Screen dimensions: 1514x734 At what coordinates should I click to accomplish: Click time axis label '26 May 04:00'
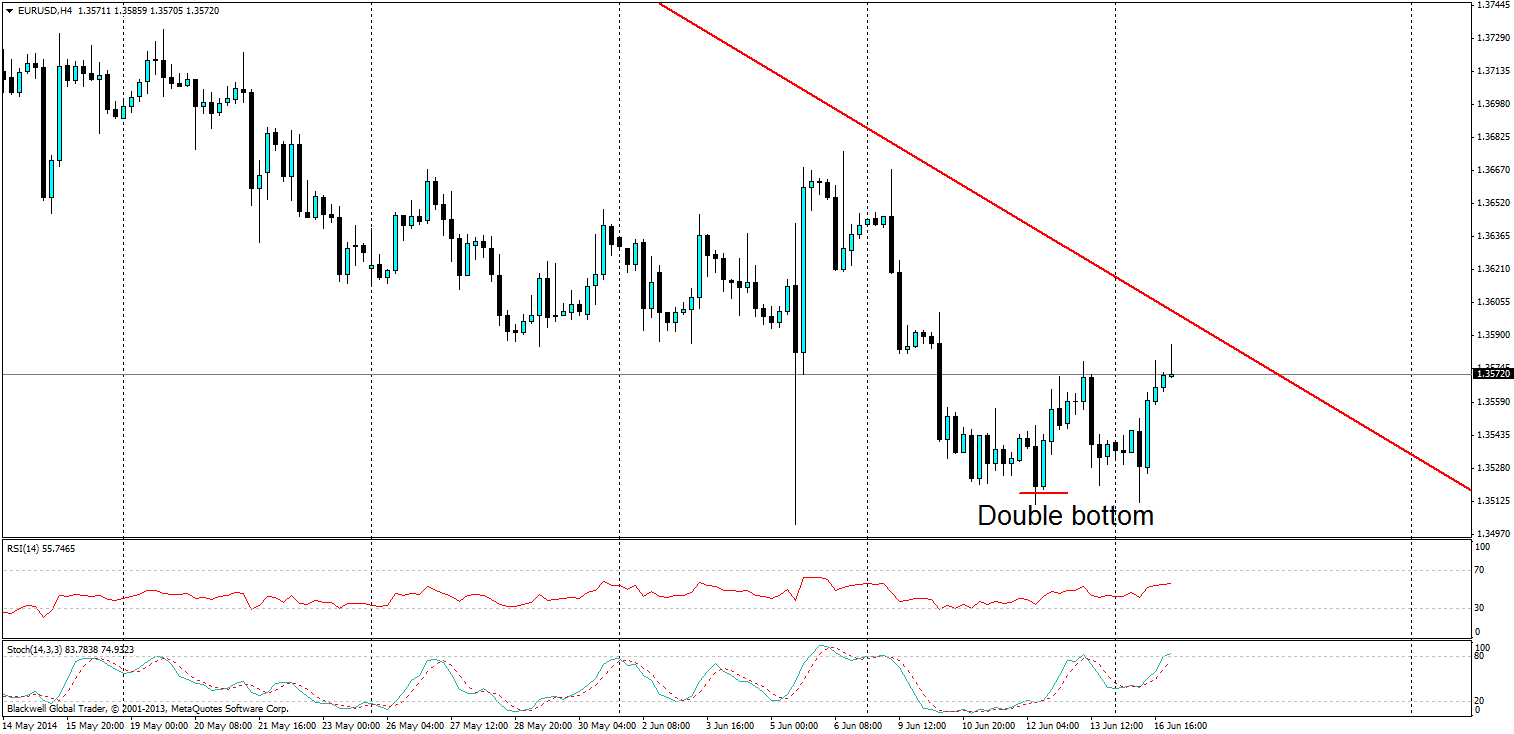(x=414, y=726)
